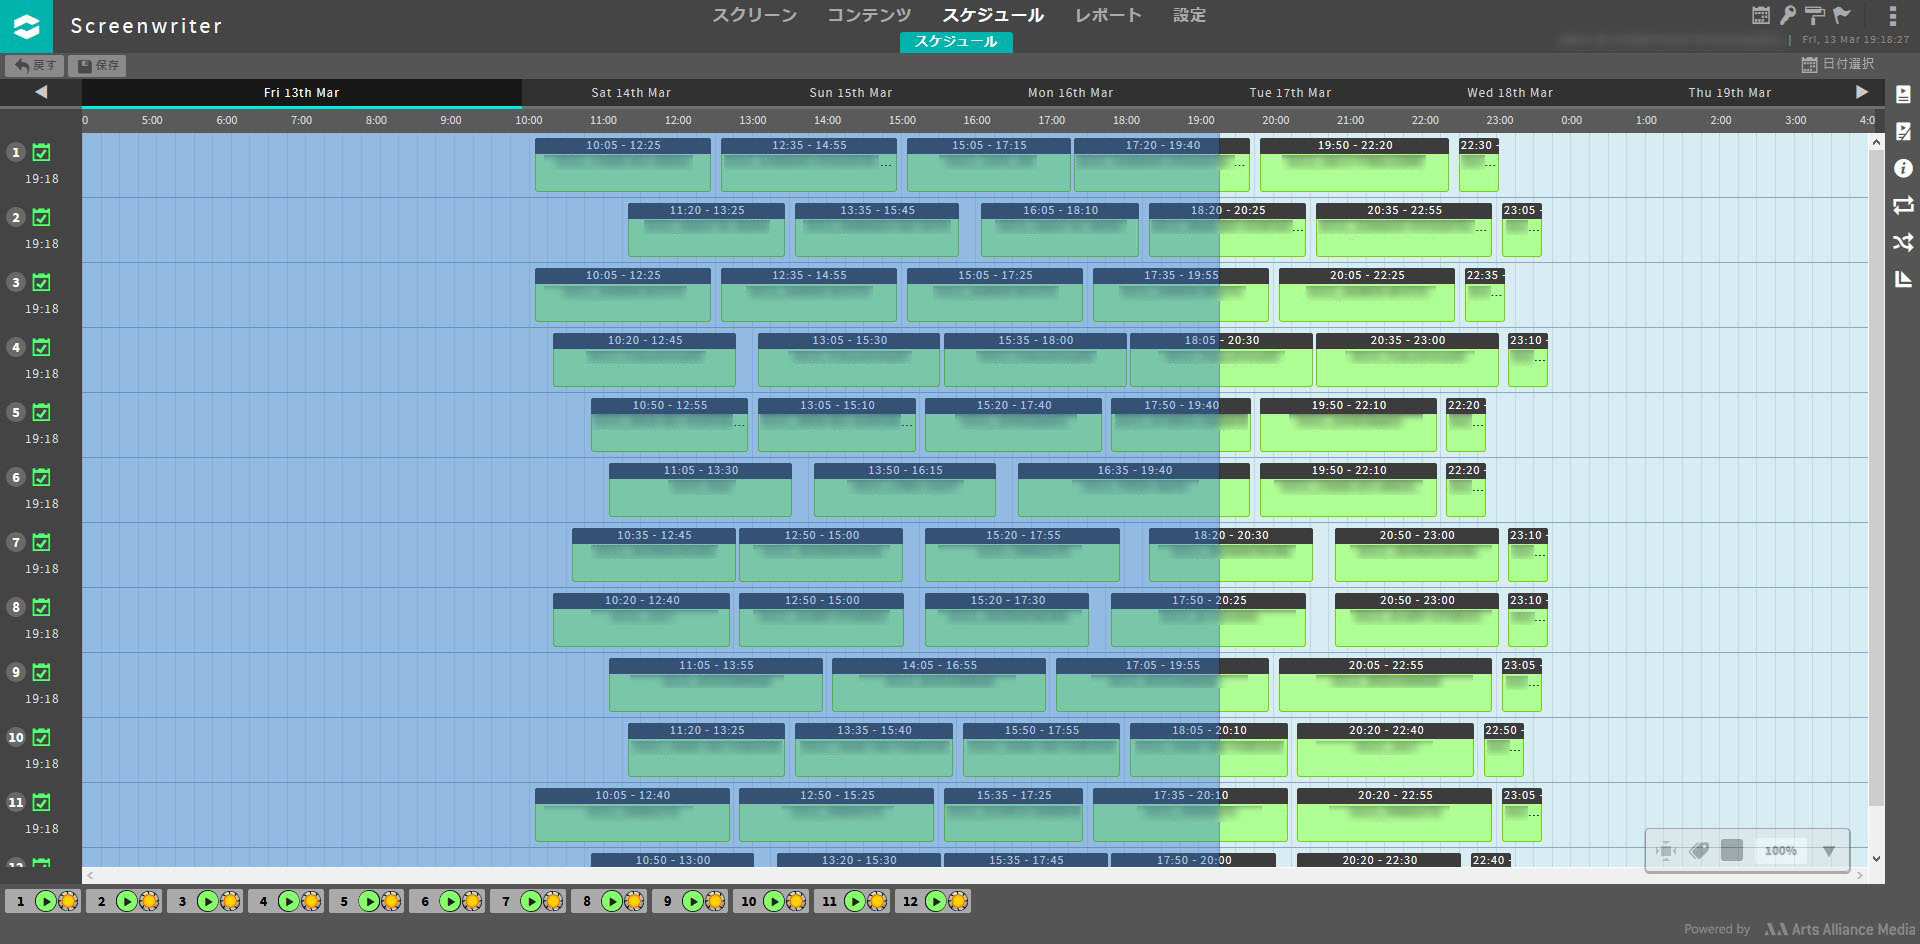The image size is (1920, 944).
Task: Toggle the schedule check icon for screen 4
Action: tap(41, 347)
